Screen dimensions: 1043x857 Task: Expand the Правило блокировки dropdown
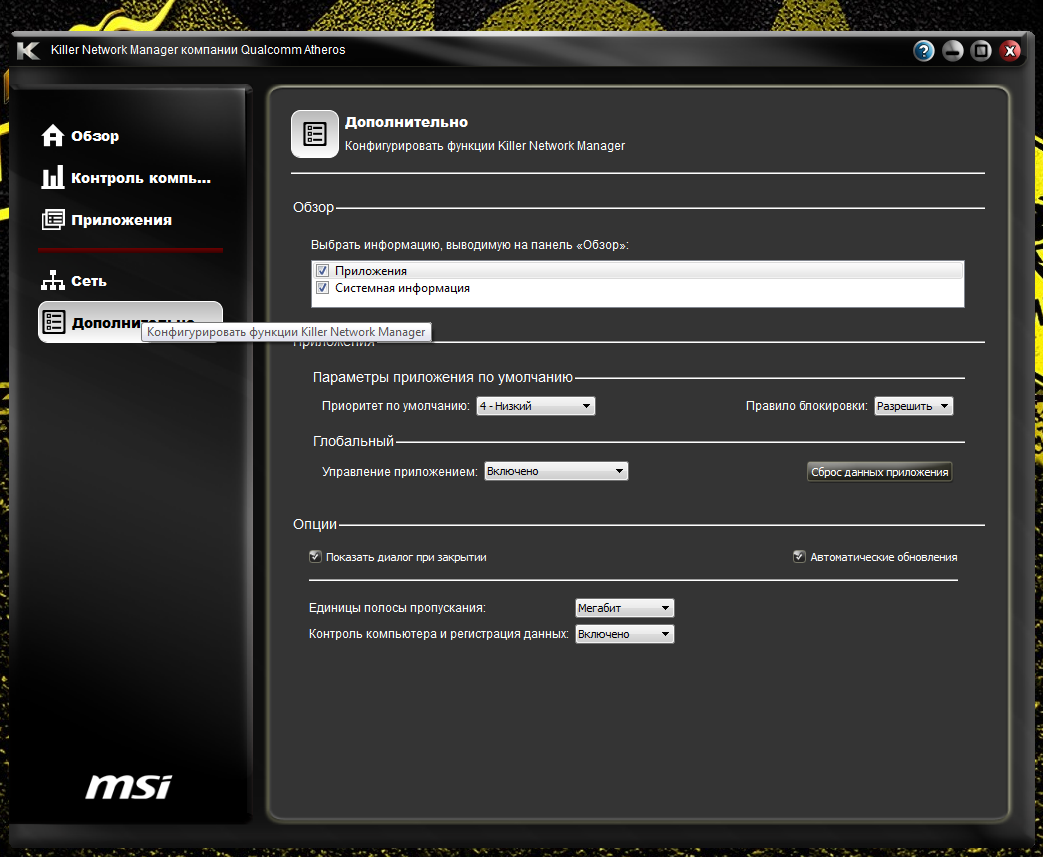(x=913, y=406)
